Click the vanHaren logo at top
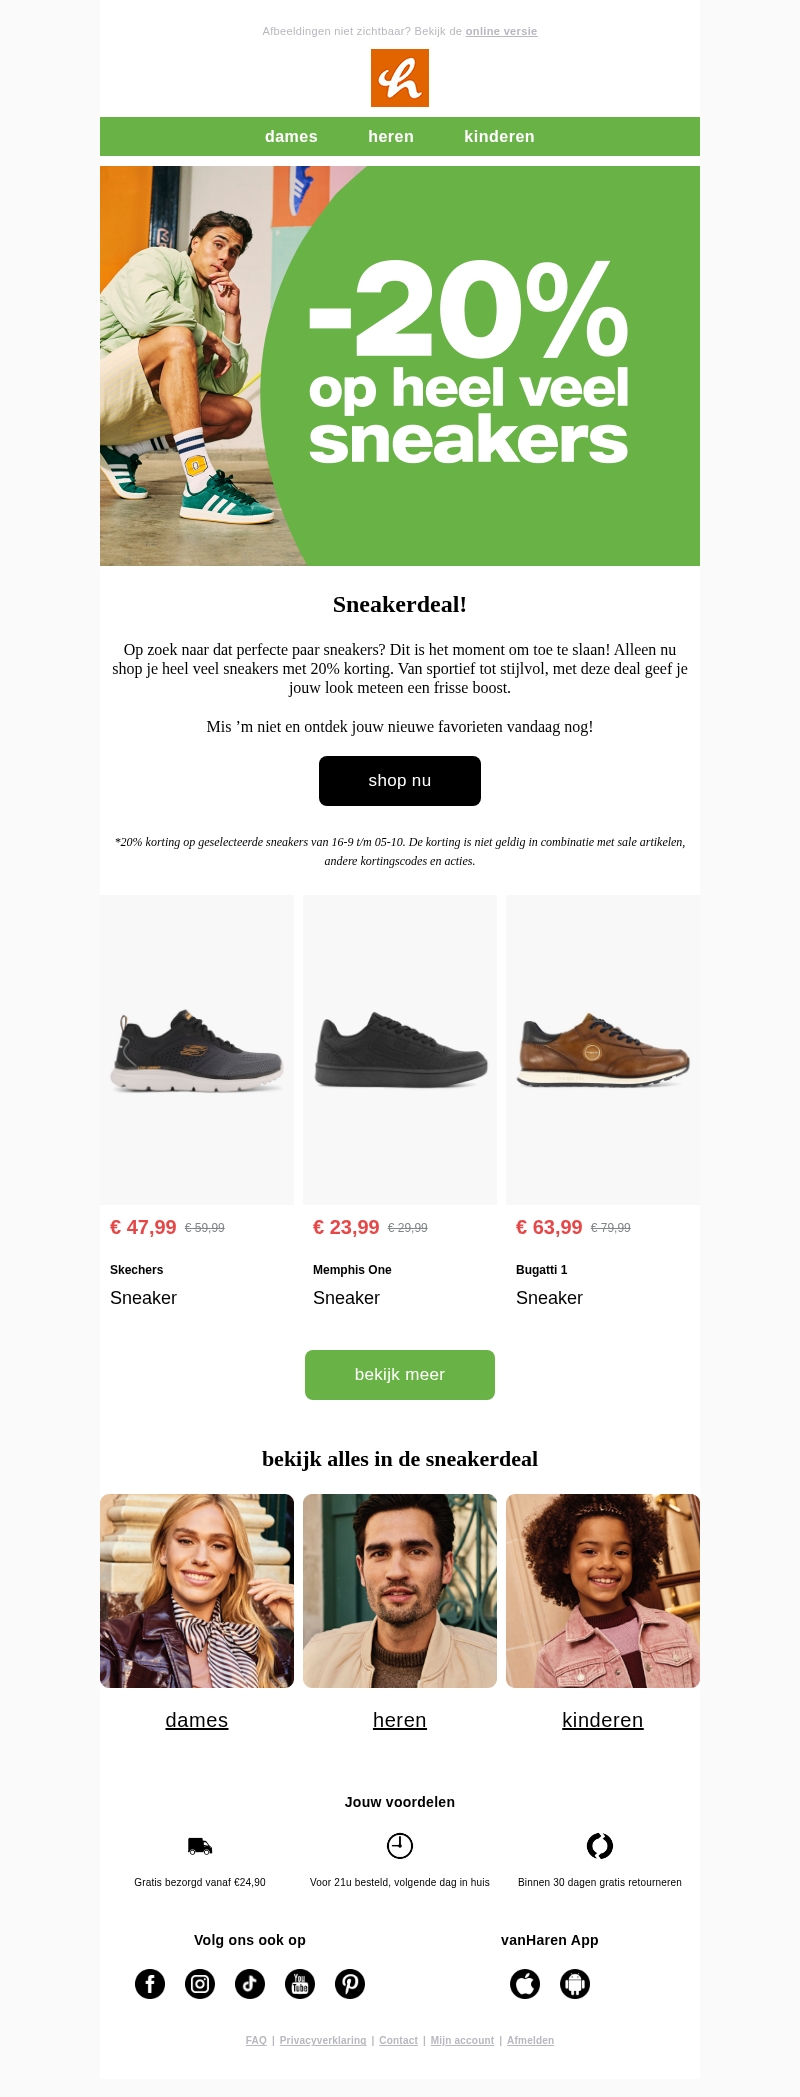The width and height of the screenshot is (800, 2097). (400, 78)
